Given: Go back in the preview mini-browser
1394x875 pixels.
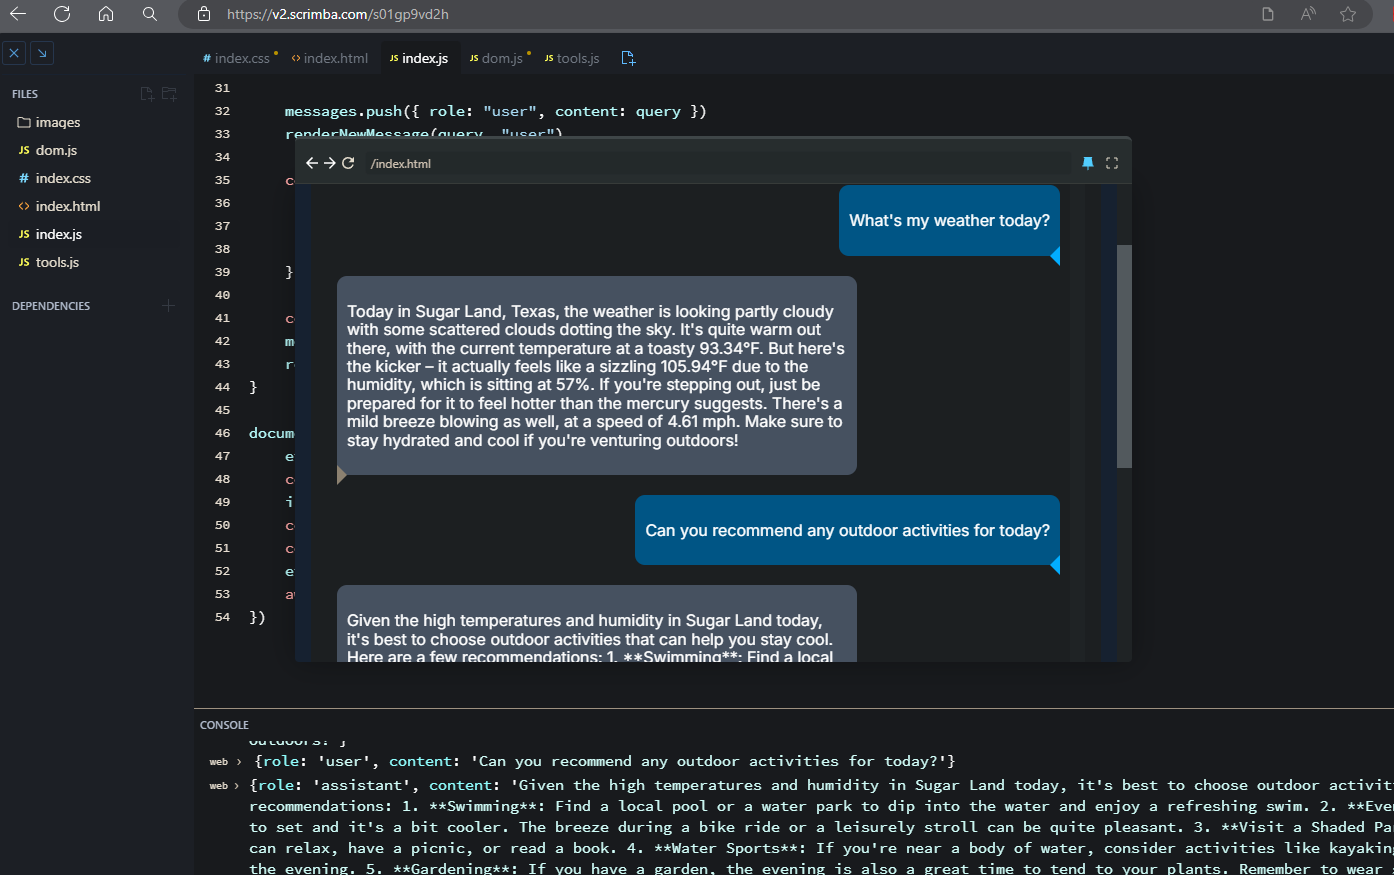Looking at the screenshot, I should tap(312, 163).
